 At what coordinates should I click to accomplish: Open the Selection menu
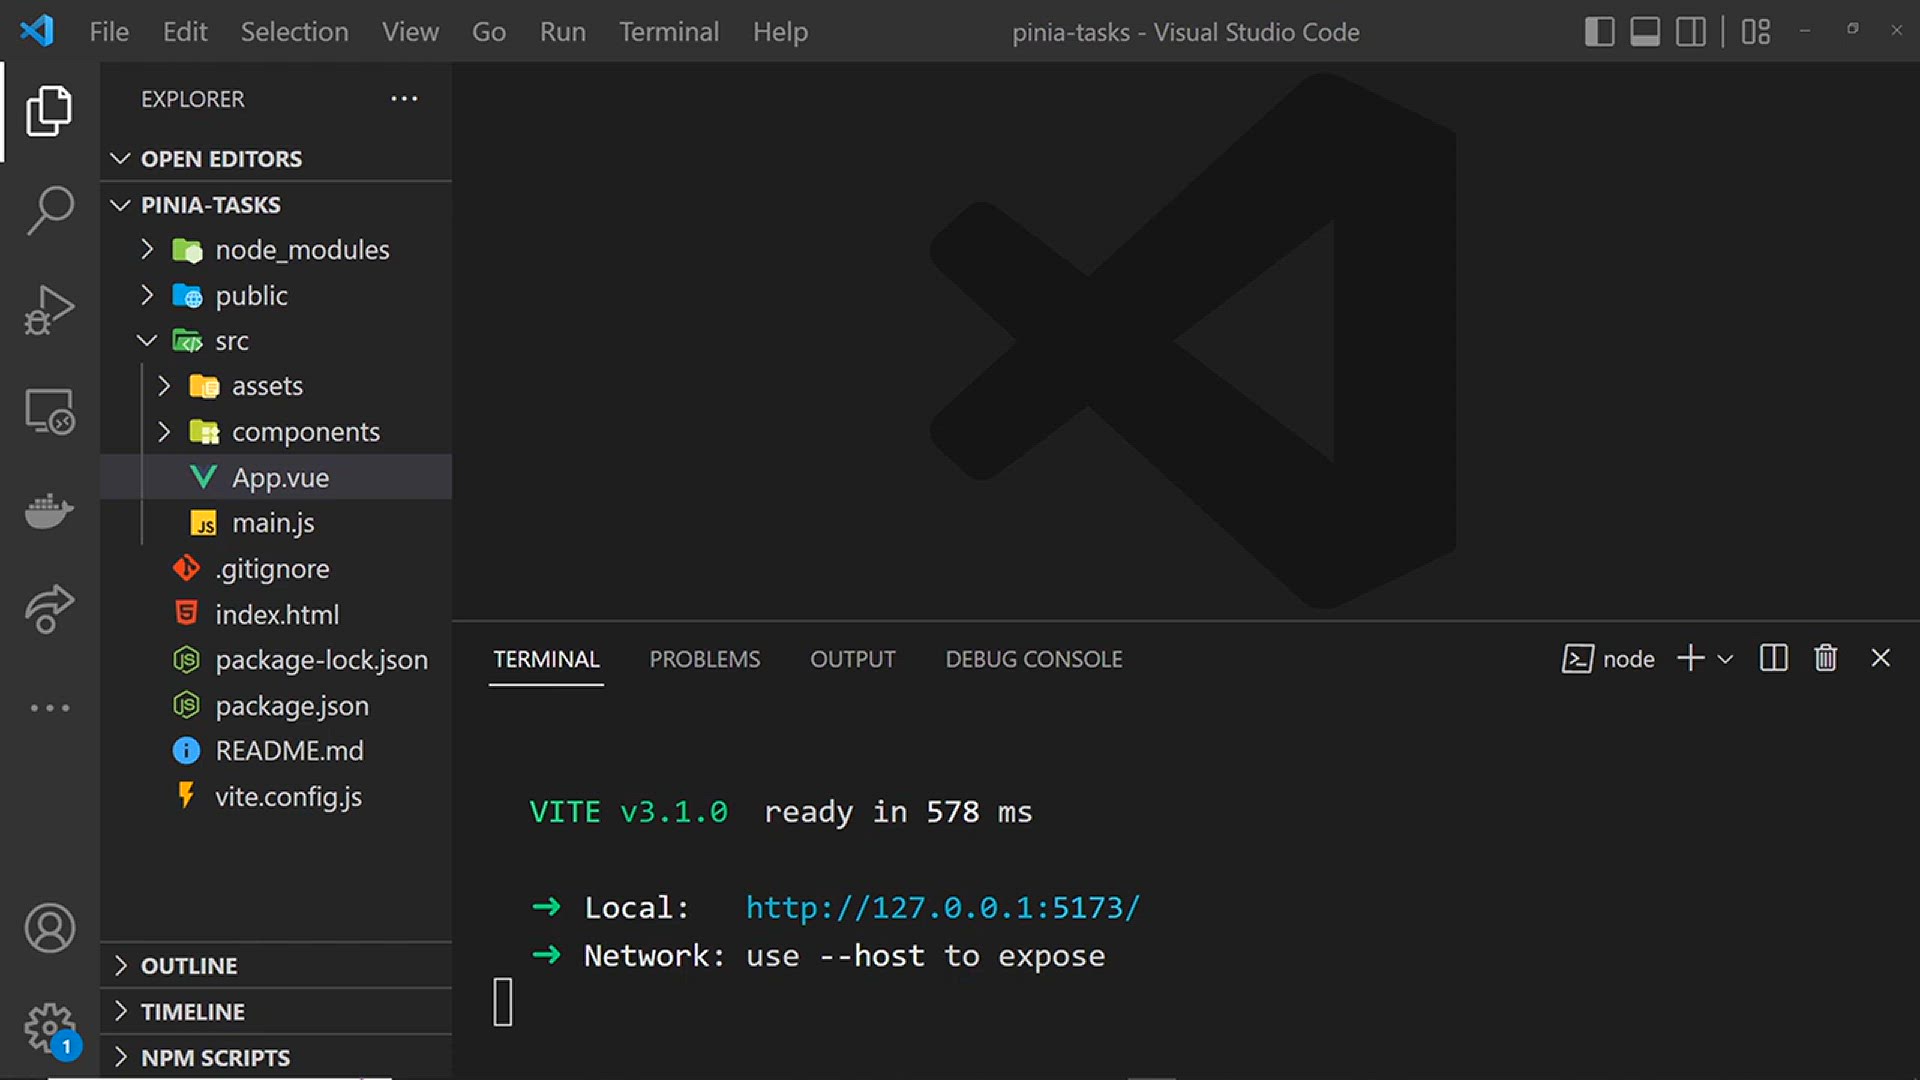pos(294,32)
